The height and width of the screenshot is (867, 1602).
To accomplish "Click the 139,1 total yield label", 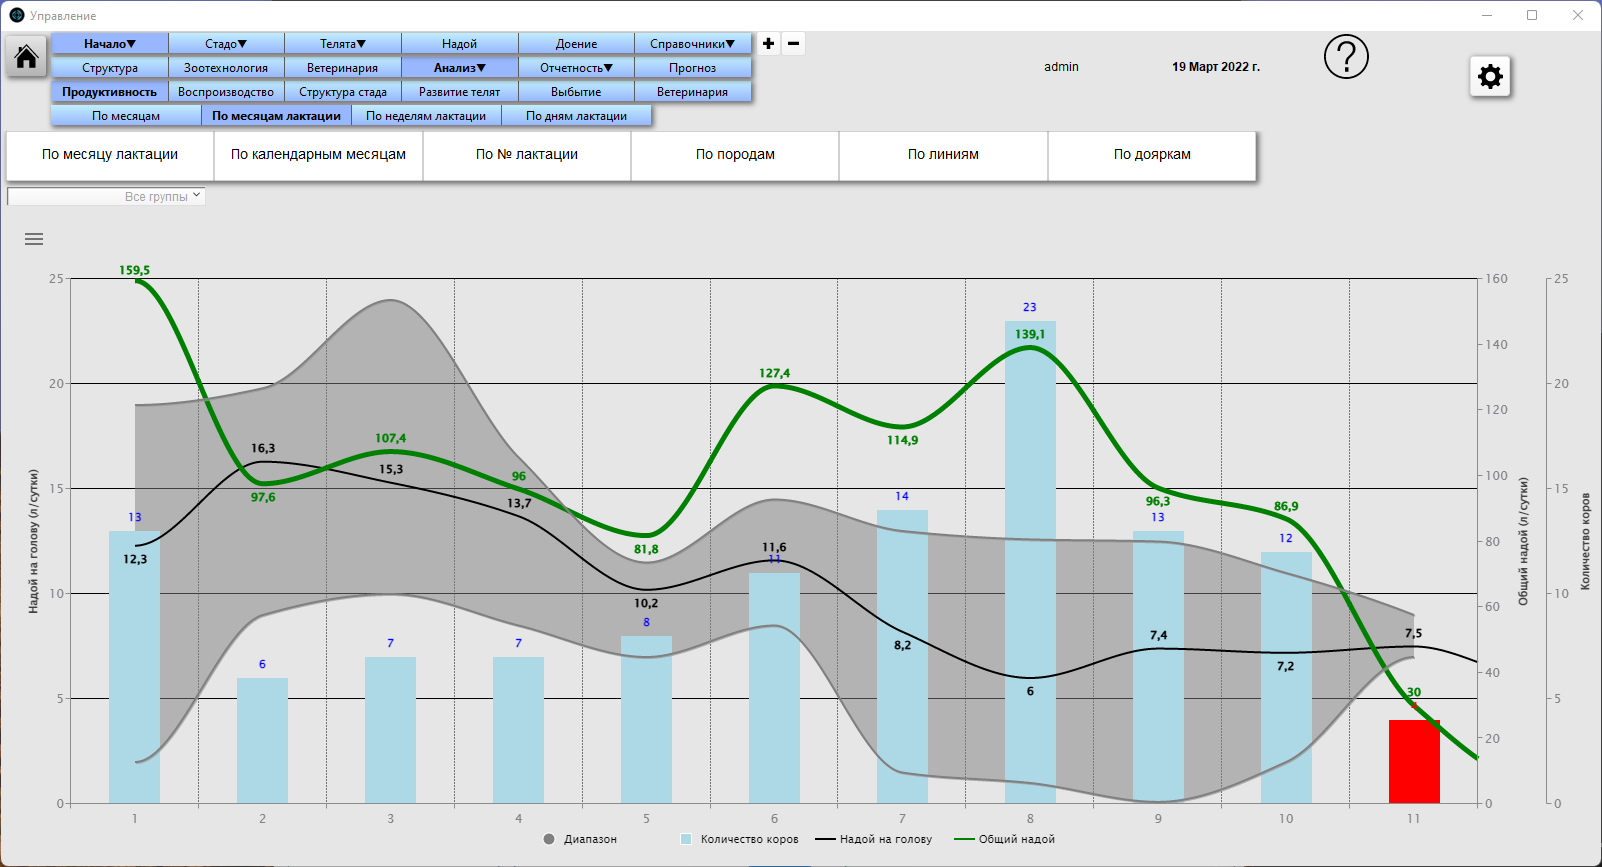I will click(x=1030, y=334).
